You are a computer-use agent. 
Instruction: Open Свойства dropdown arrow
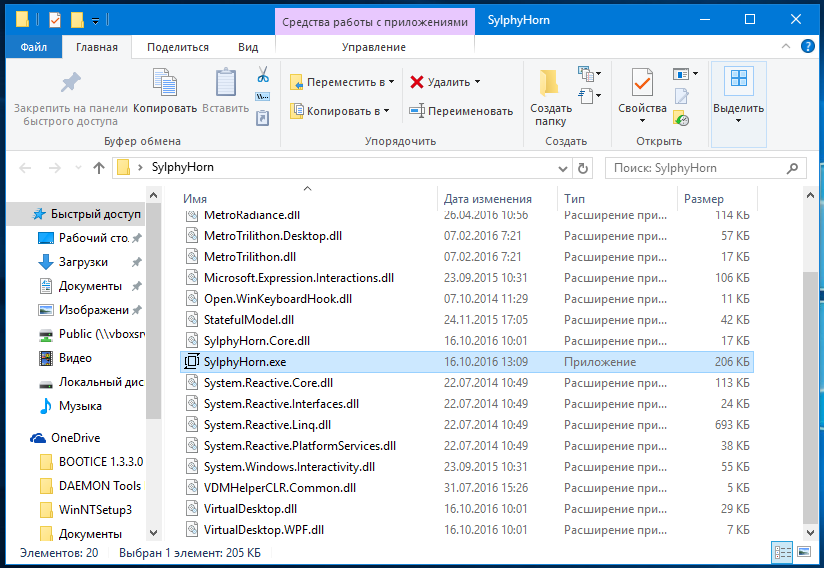click(x=642, y=121)
